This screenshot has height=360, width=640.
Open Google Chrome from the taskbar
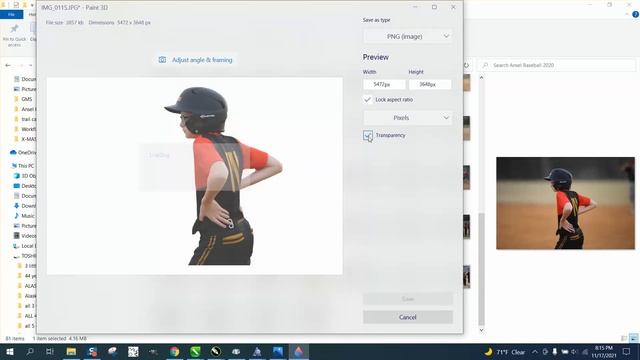tap(175, 351)
